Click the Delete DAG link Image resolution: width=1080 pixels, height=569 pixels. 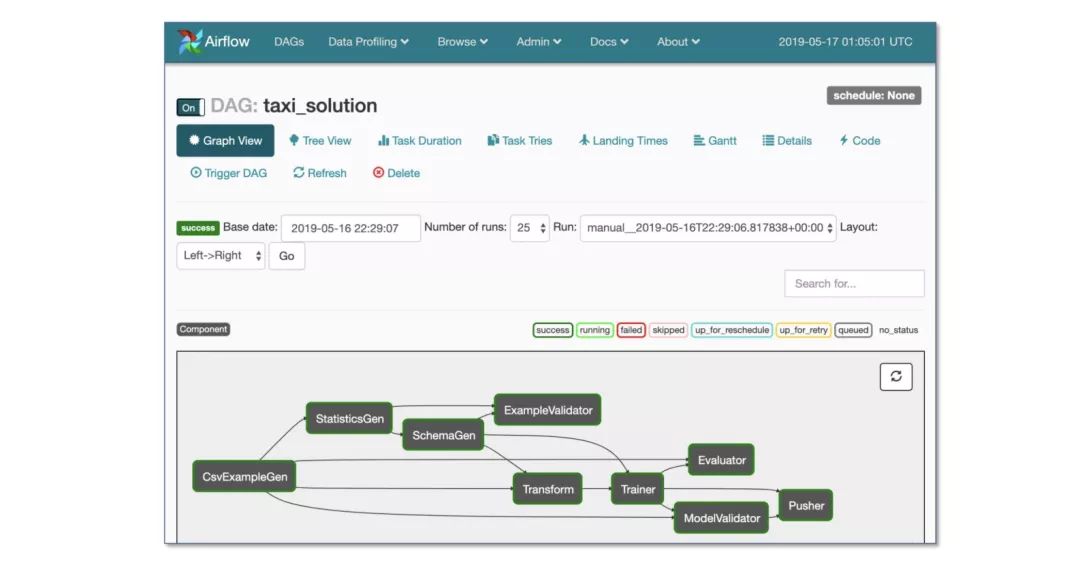[396, 173]
